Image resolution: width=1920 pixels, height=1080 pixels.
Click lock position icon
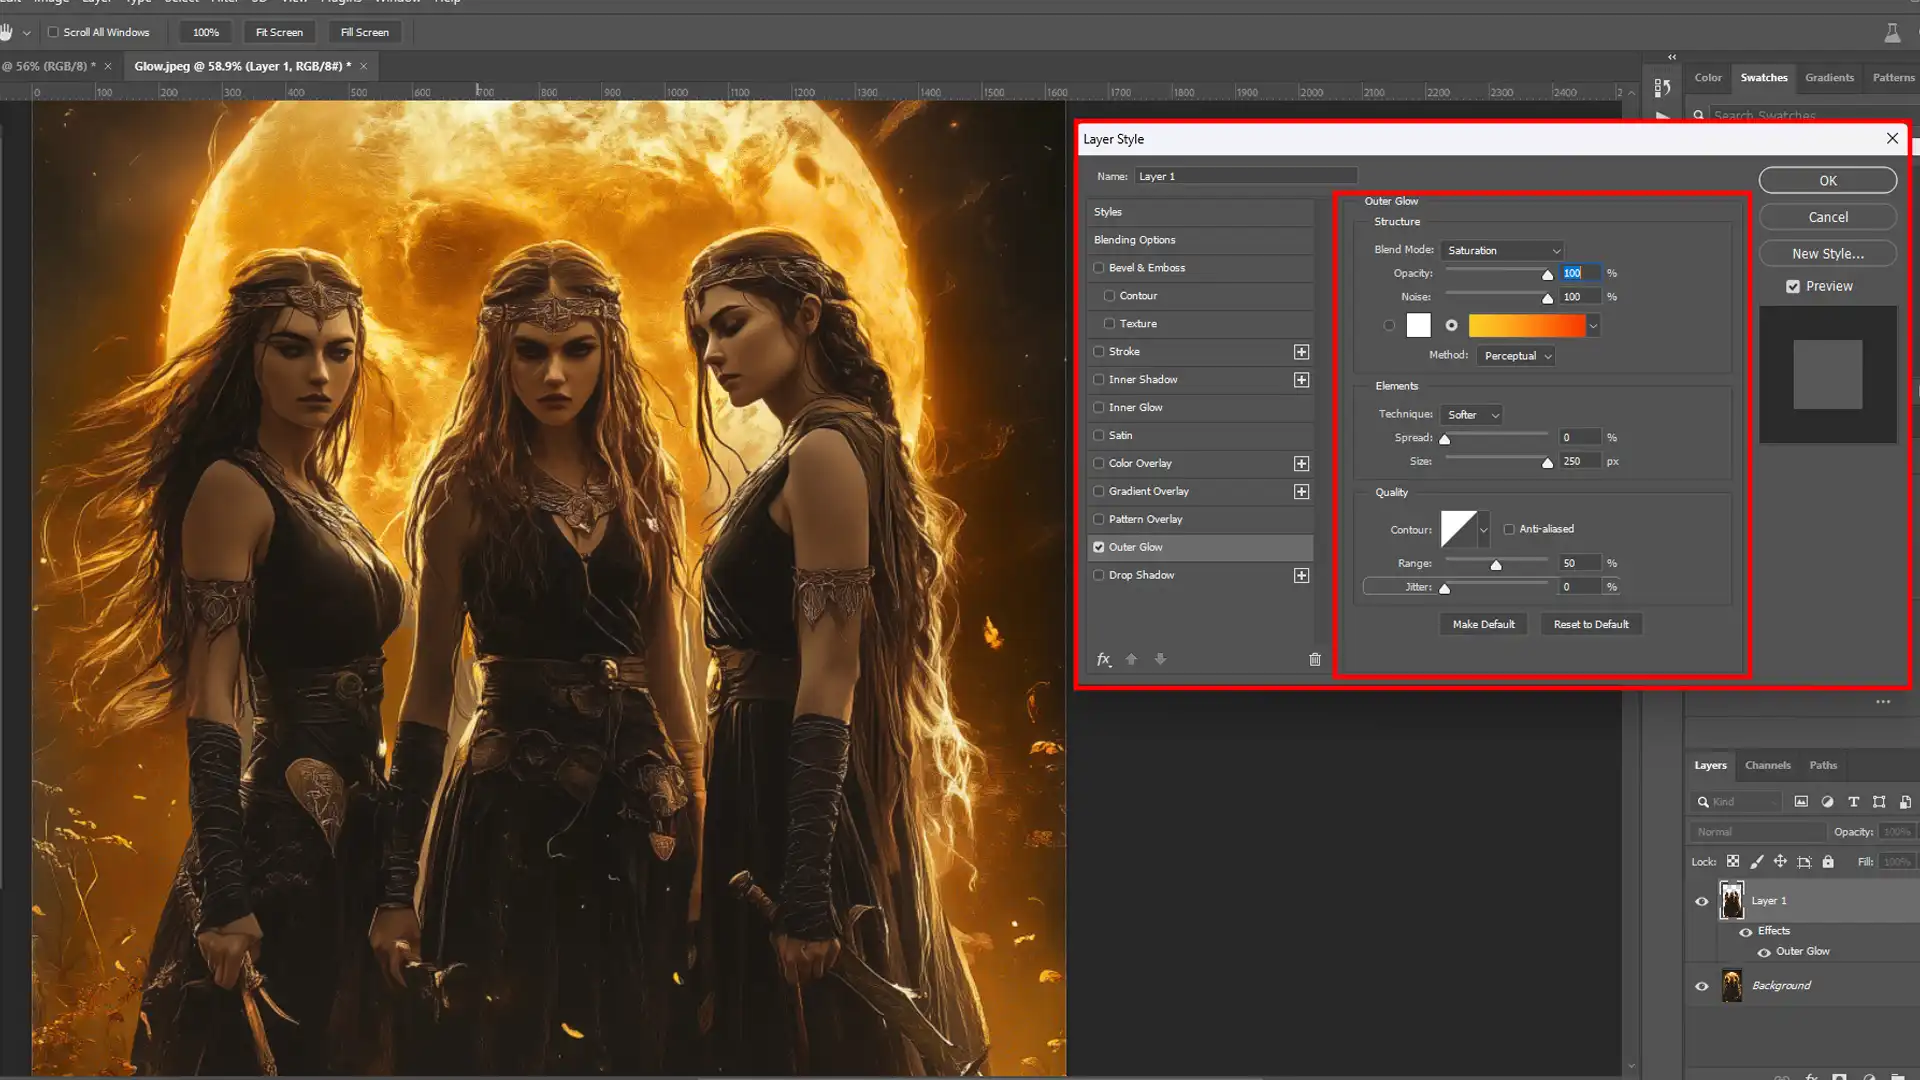click(x=1780, y=861)
